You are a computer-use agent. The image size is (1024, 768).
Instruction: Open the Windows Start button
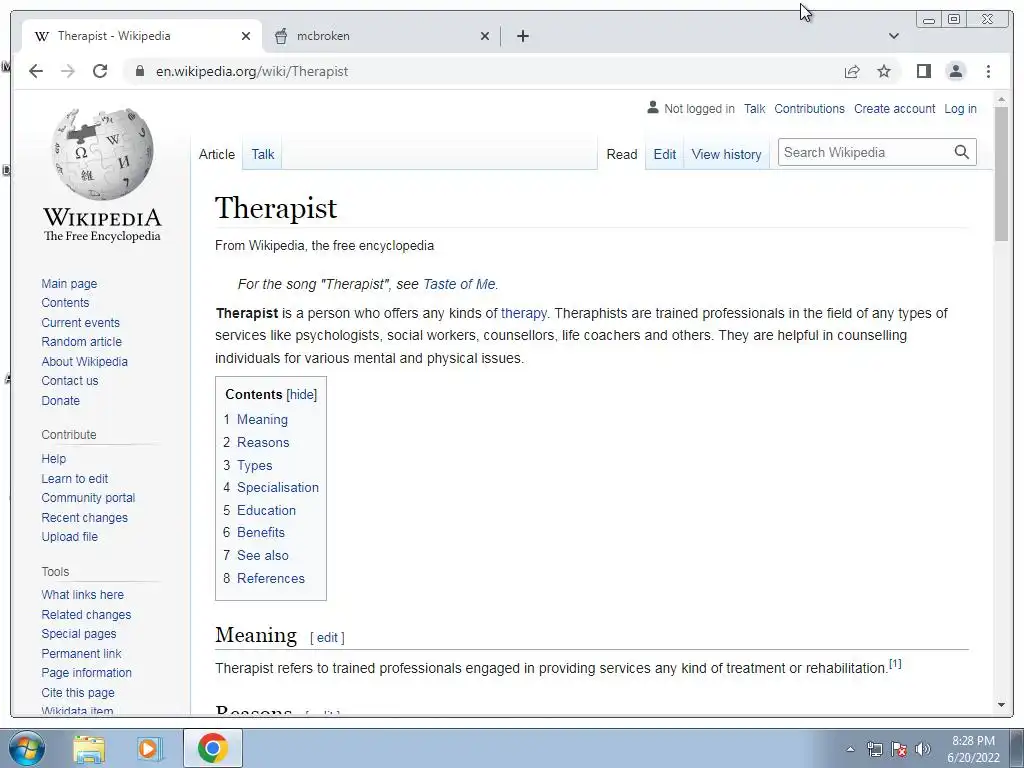point(26,748)
